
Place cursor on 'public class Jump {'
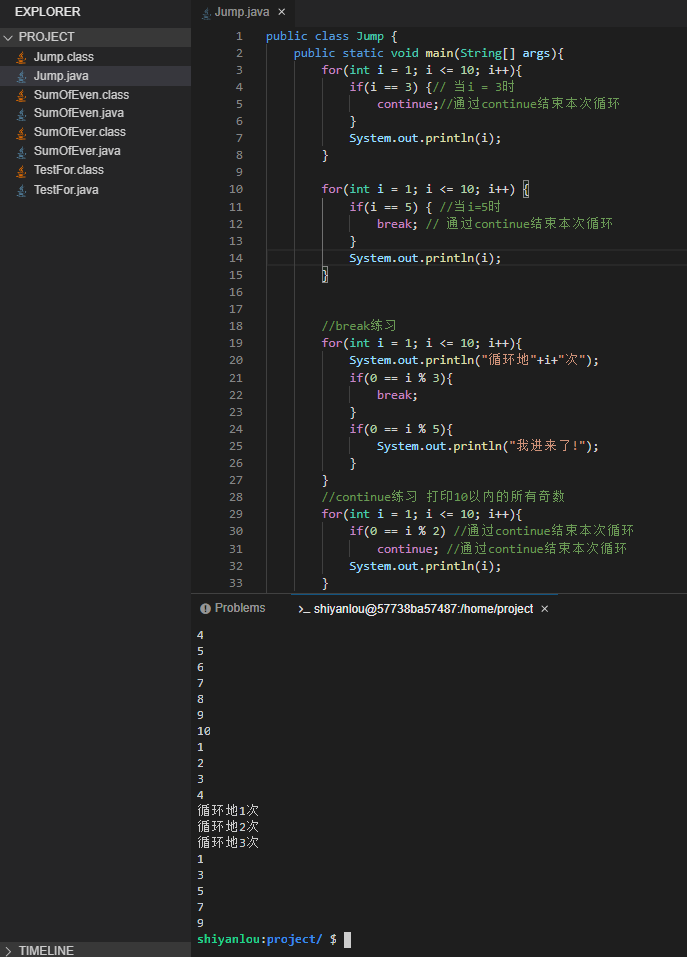331,36
